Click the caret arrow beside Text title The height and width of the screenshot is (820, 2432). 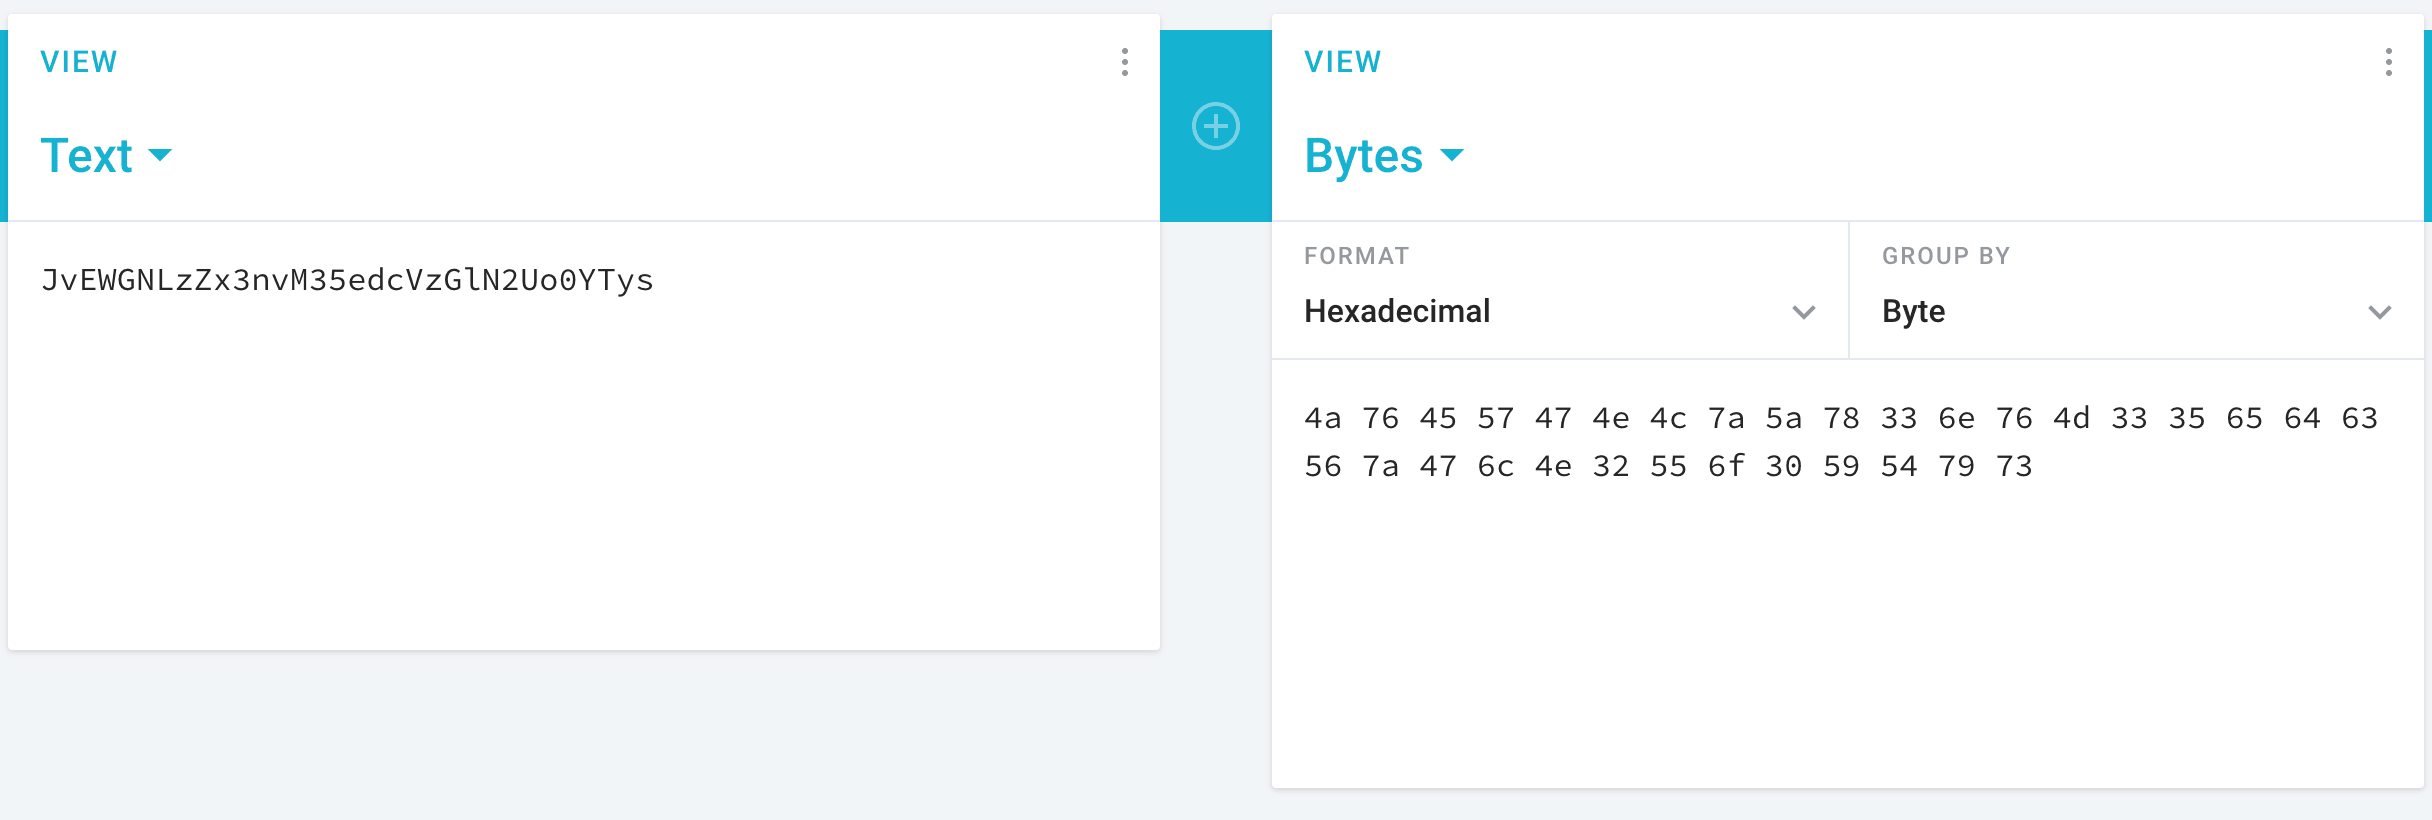click(160, 155)
